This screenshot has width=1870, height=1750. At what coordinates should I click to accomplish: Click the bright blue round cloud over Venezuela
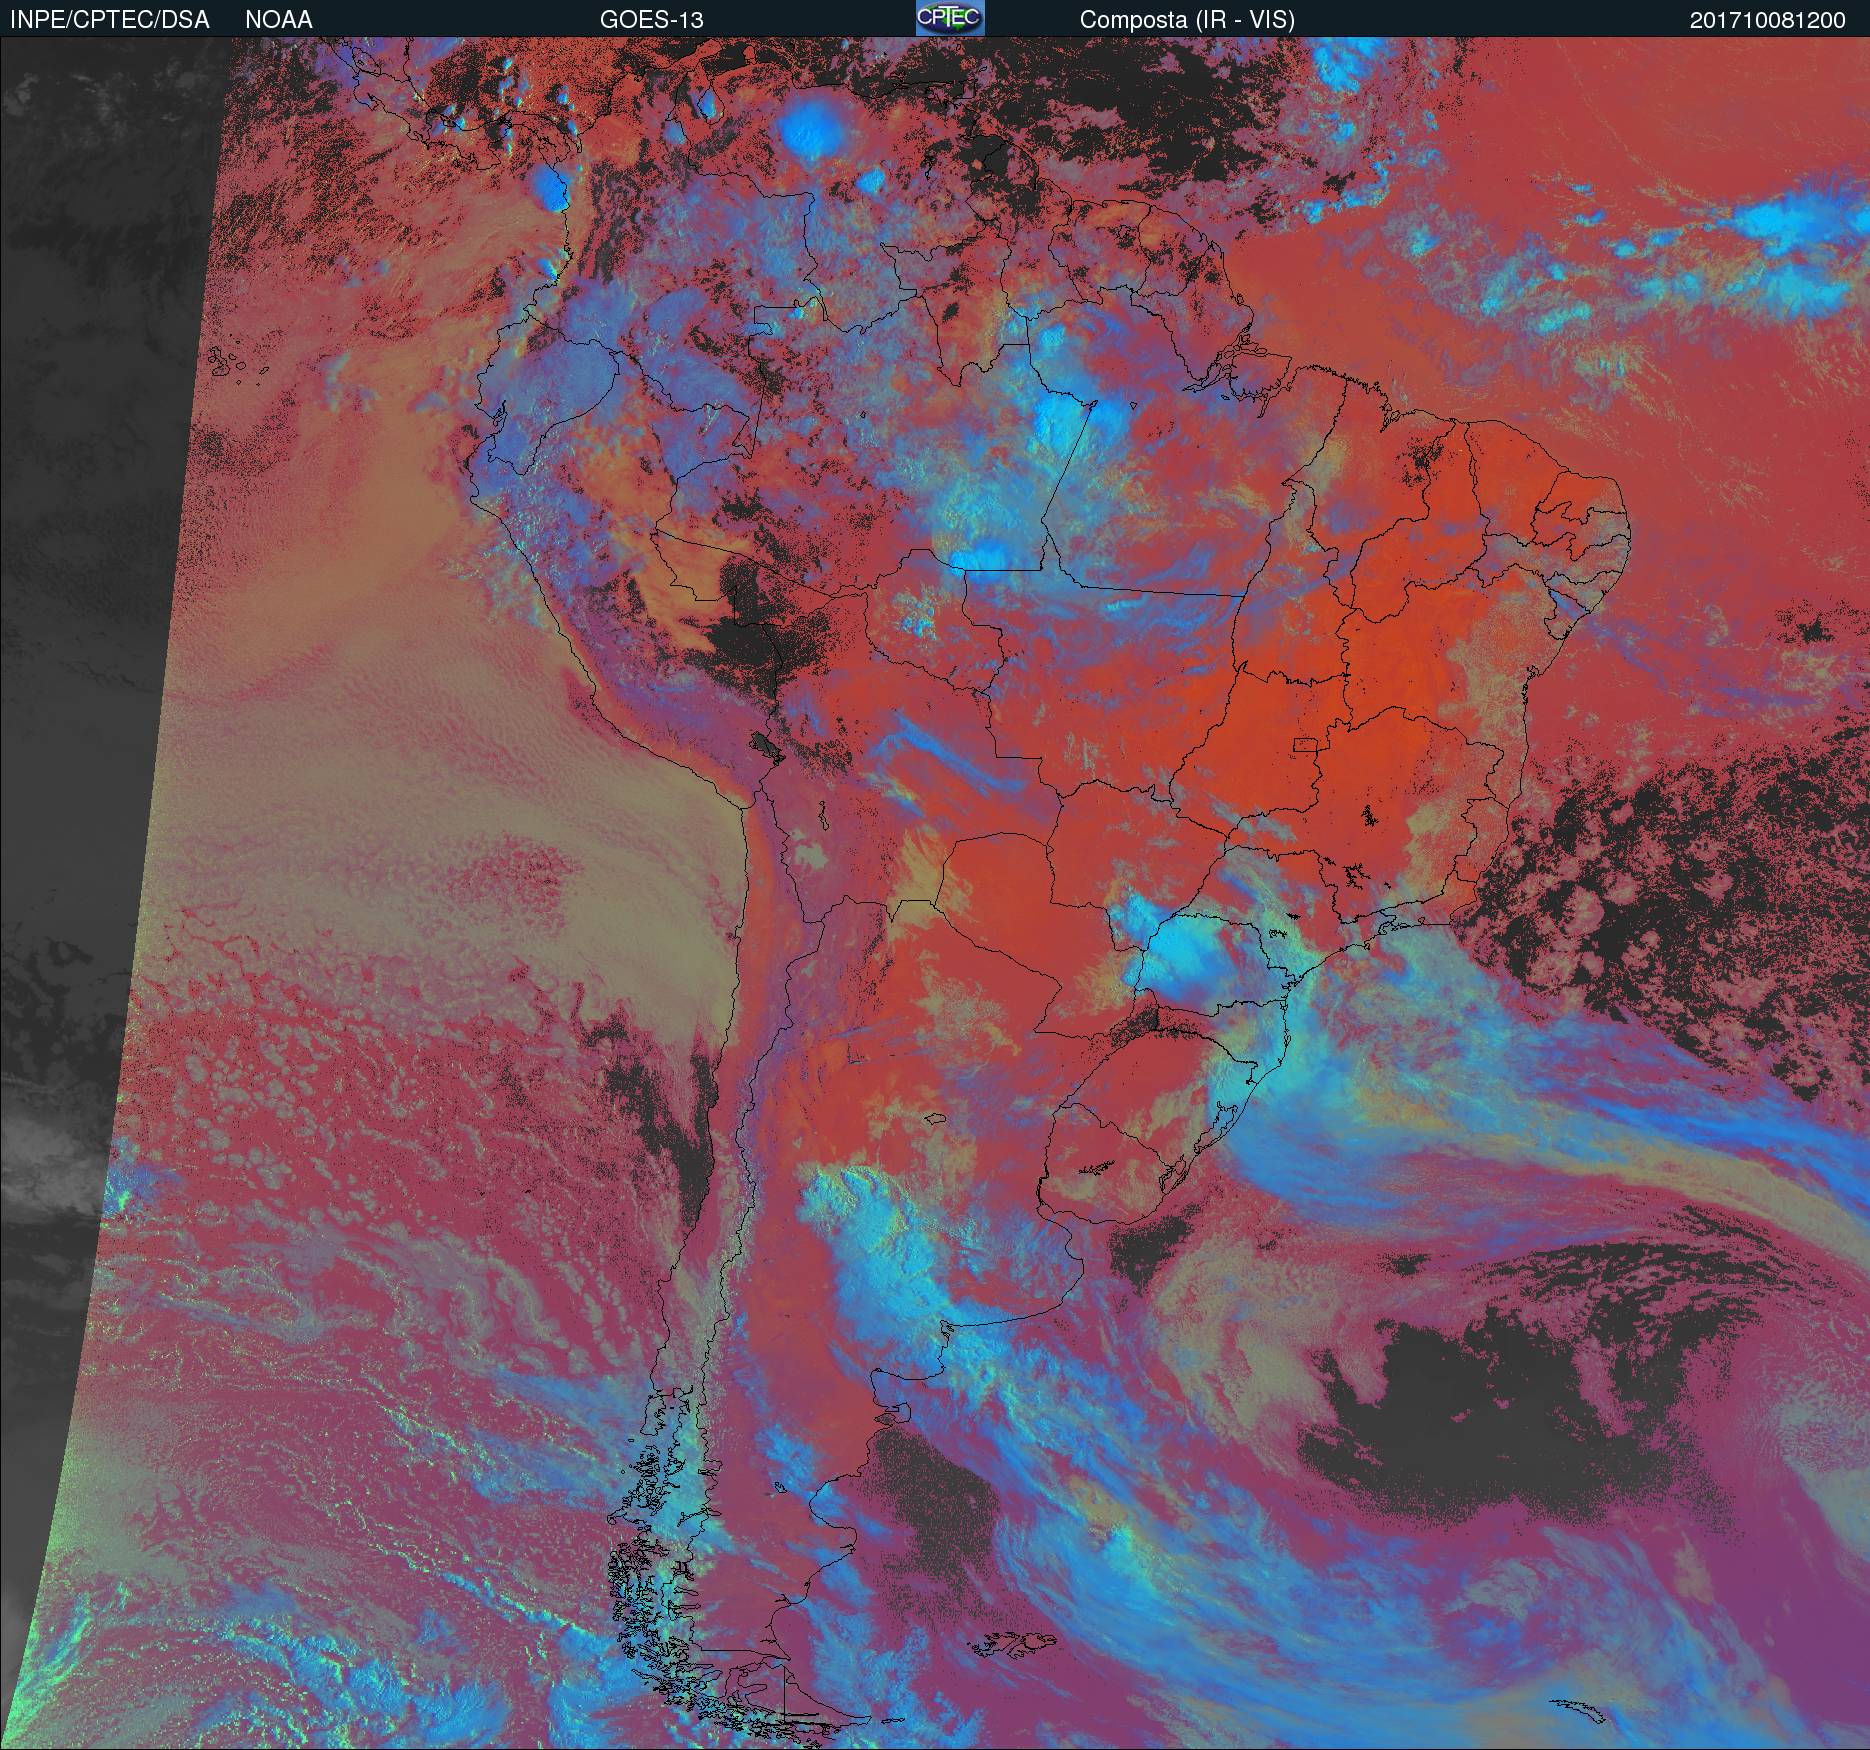(812, 127)
